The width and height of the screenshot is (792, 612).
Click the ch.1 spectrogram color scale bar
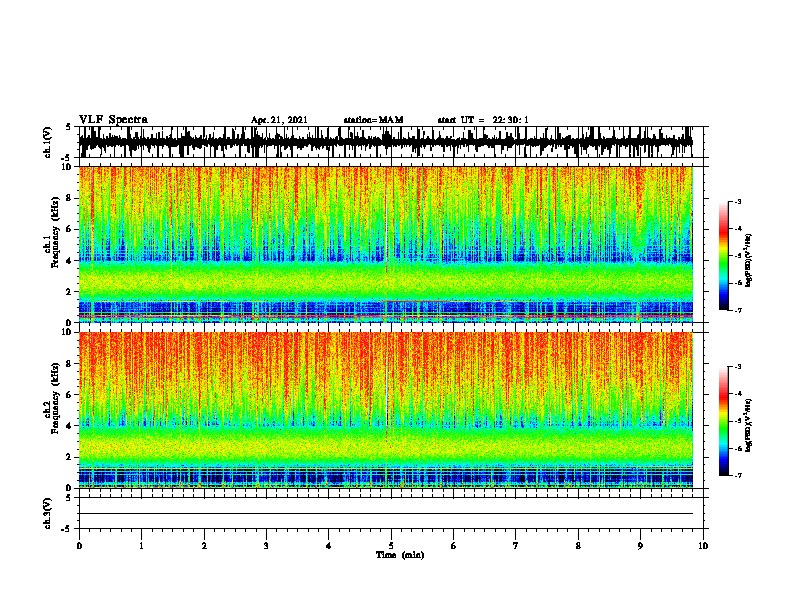[x=723, y=256]
